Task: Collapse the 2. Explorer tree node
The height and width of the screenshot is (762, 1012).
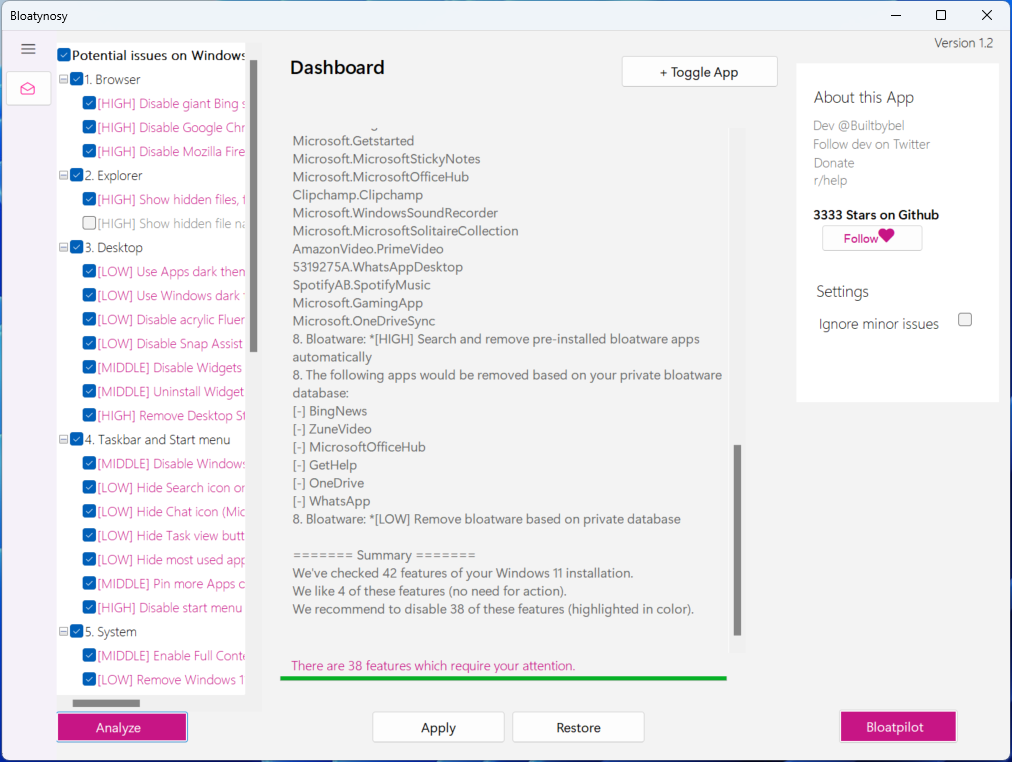Action: (63, 175)
